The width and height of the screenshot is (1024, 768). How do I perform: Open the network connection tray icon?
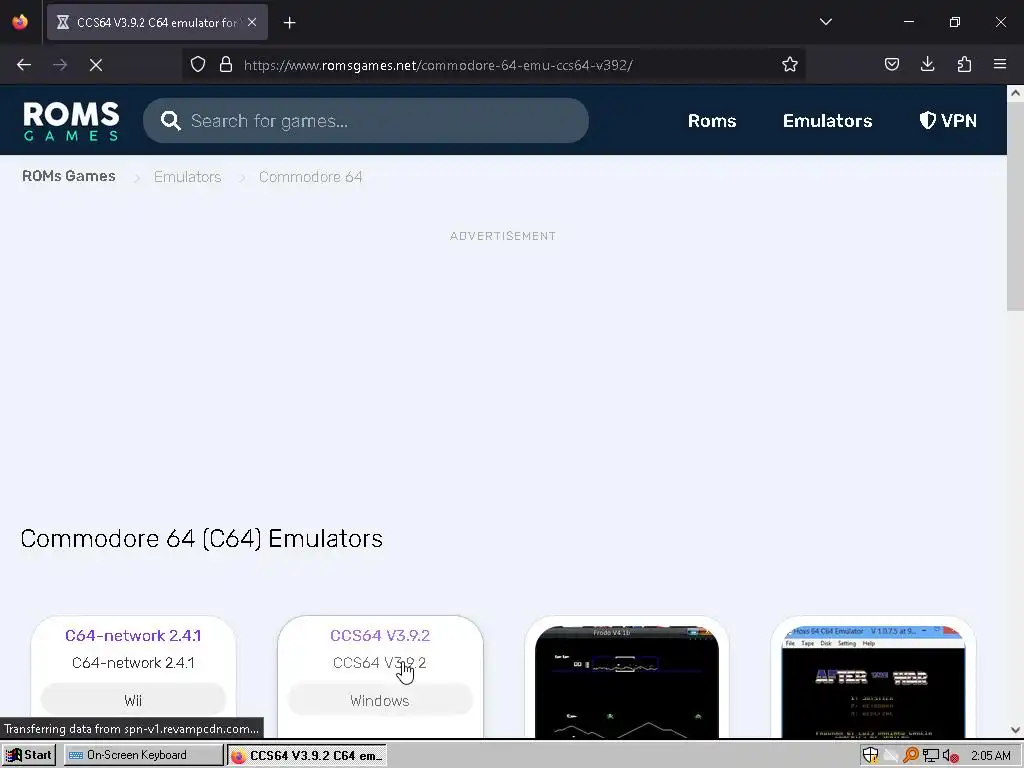[931, 756]
